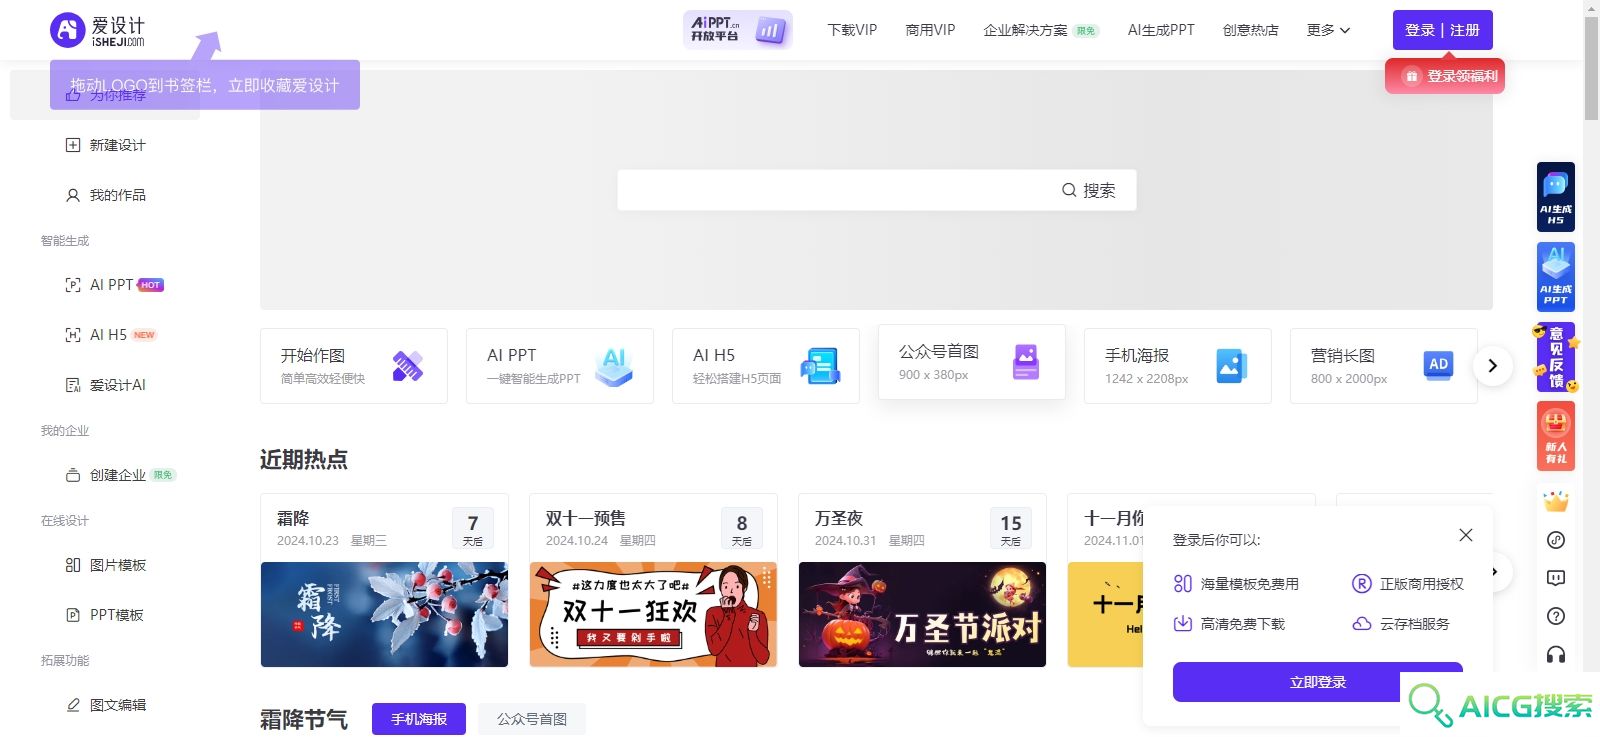The height and width of the screenshot is (737, 1600).
Task: Show more 近期热点 cards arrow
Action: [1496, 572]
